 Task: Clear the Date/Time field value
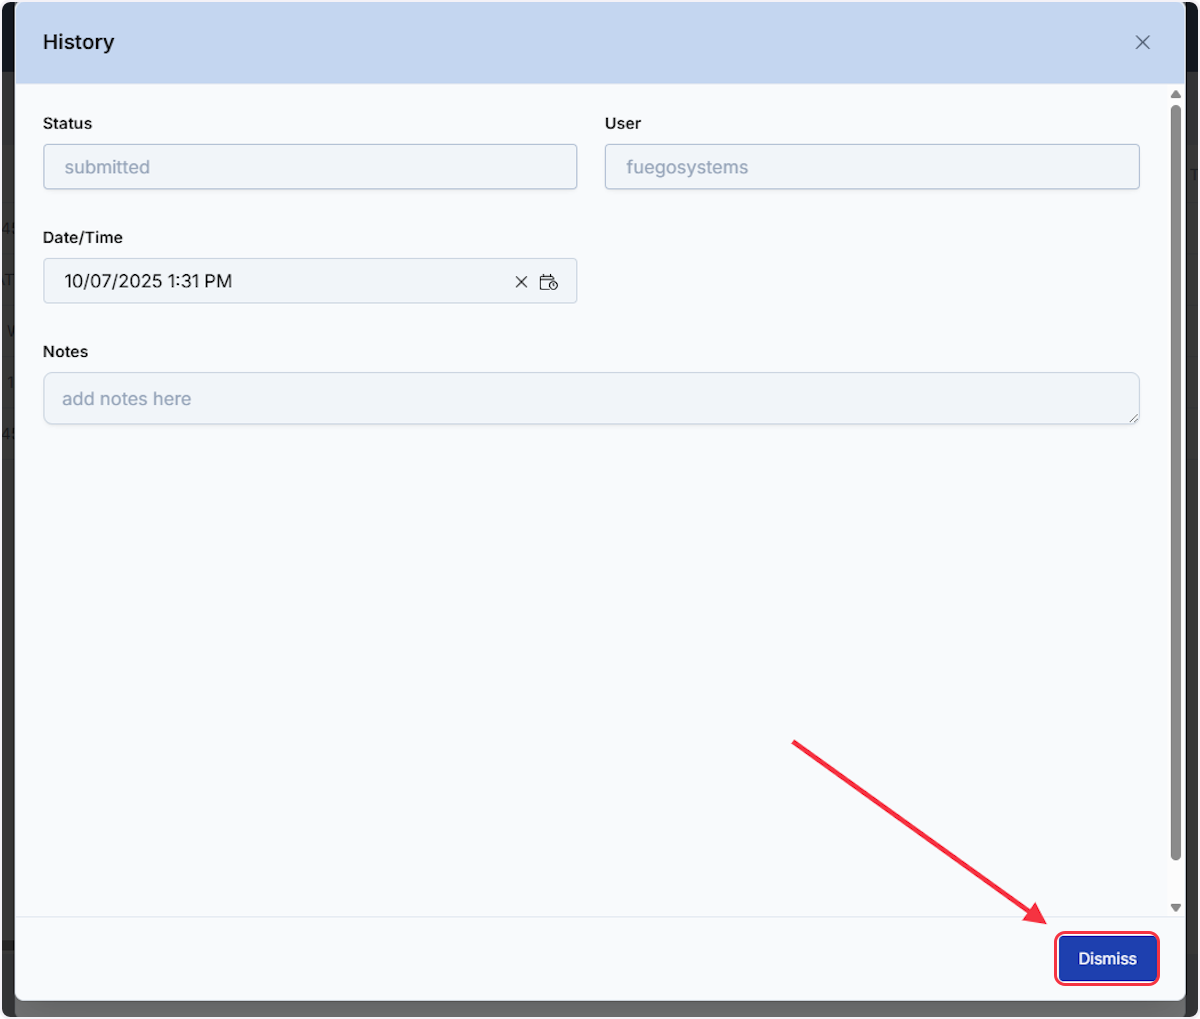521,282
